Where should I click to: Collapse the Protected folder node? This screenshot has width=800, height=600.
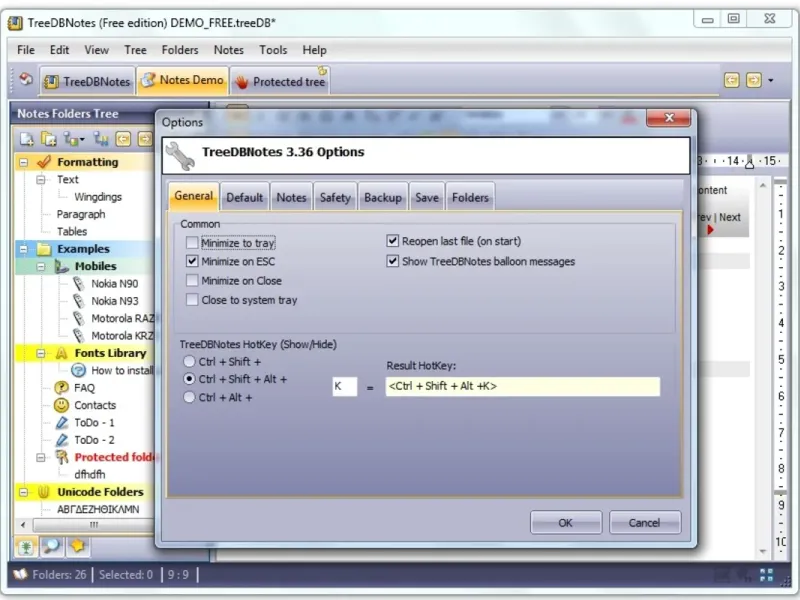pyautogui.click(x=40, y=457)
